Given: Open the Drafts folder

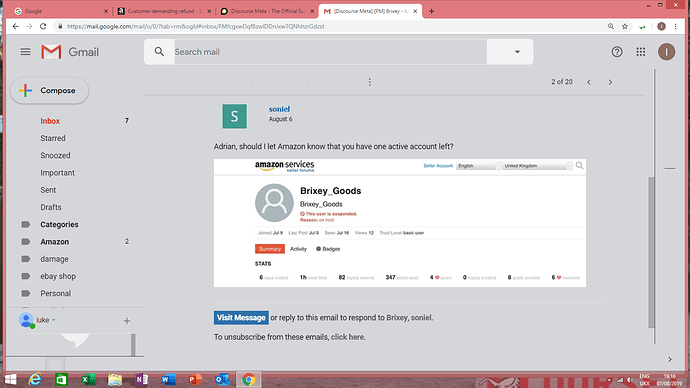Looking at the screenshot, I should [51, 207].
